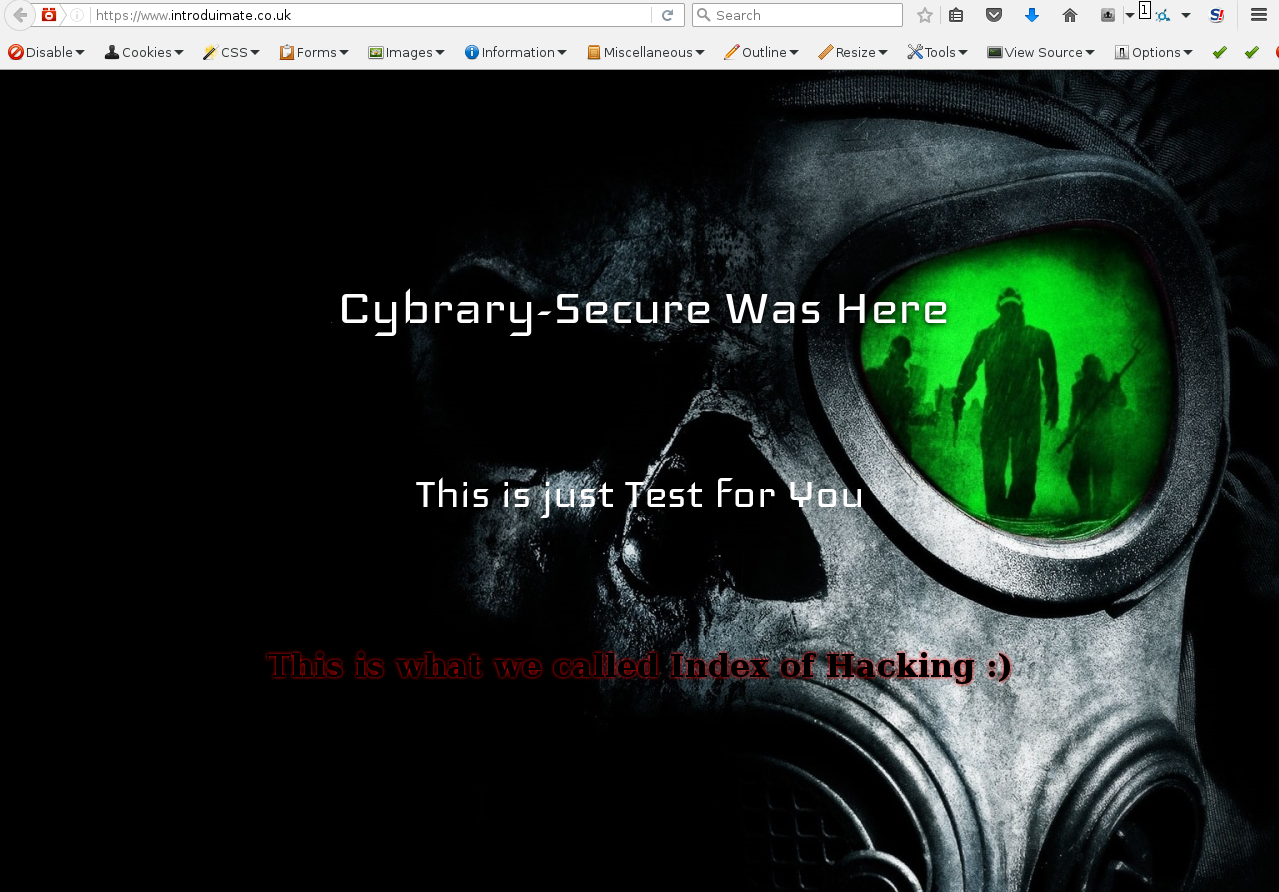
Task: Click the "Cybrary-Secure Was Here" heading
Action: 643,310
